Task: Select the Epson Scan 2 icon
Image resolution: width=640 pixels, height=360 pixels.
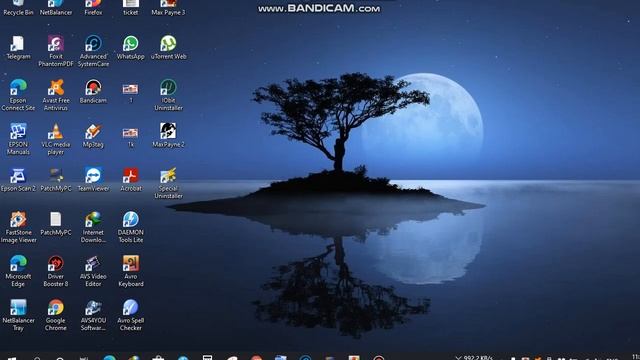Action: [x=18, y=176]
